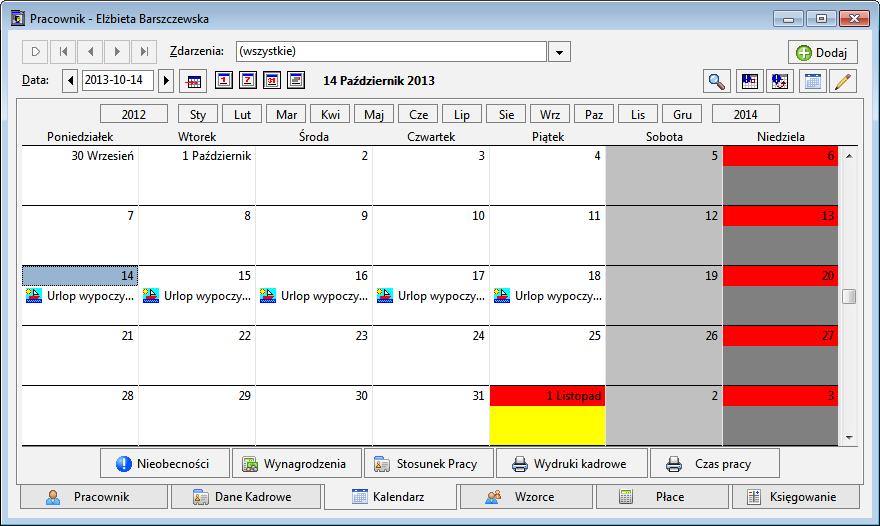880x526 pixels.
Task: Select the Urlop wypoczynkowy entry on day 17
Action: (x=430, y=296)
